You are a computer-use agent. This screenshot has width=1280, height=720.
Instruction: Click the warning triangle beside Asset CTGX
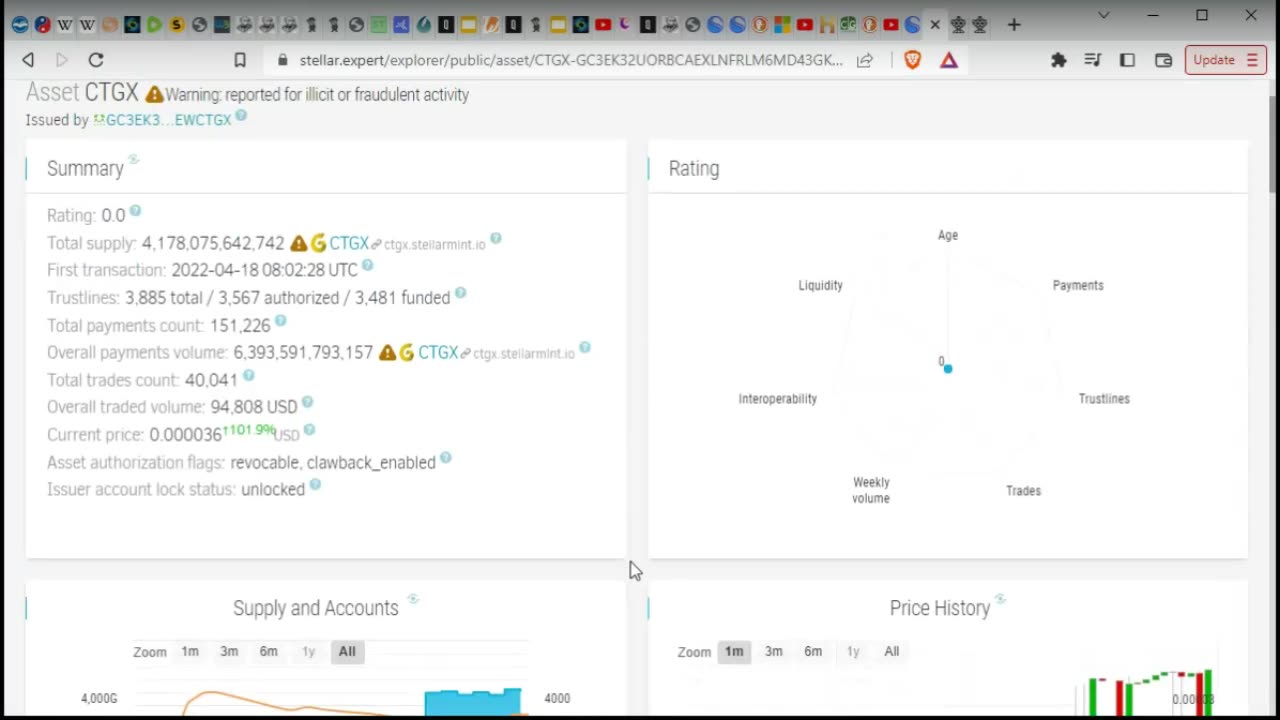tap(154, 94)
